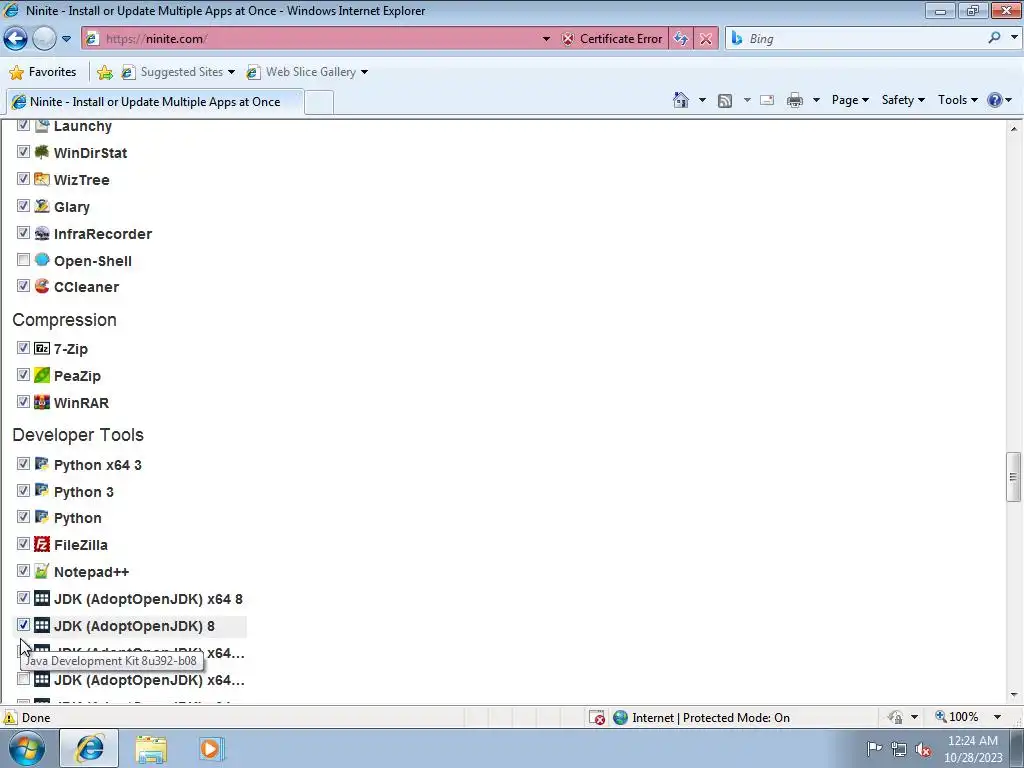Screen dimensions: 1024x768
Task: Click the RSS feeds icon
Action: (x=725, y=100)
